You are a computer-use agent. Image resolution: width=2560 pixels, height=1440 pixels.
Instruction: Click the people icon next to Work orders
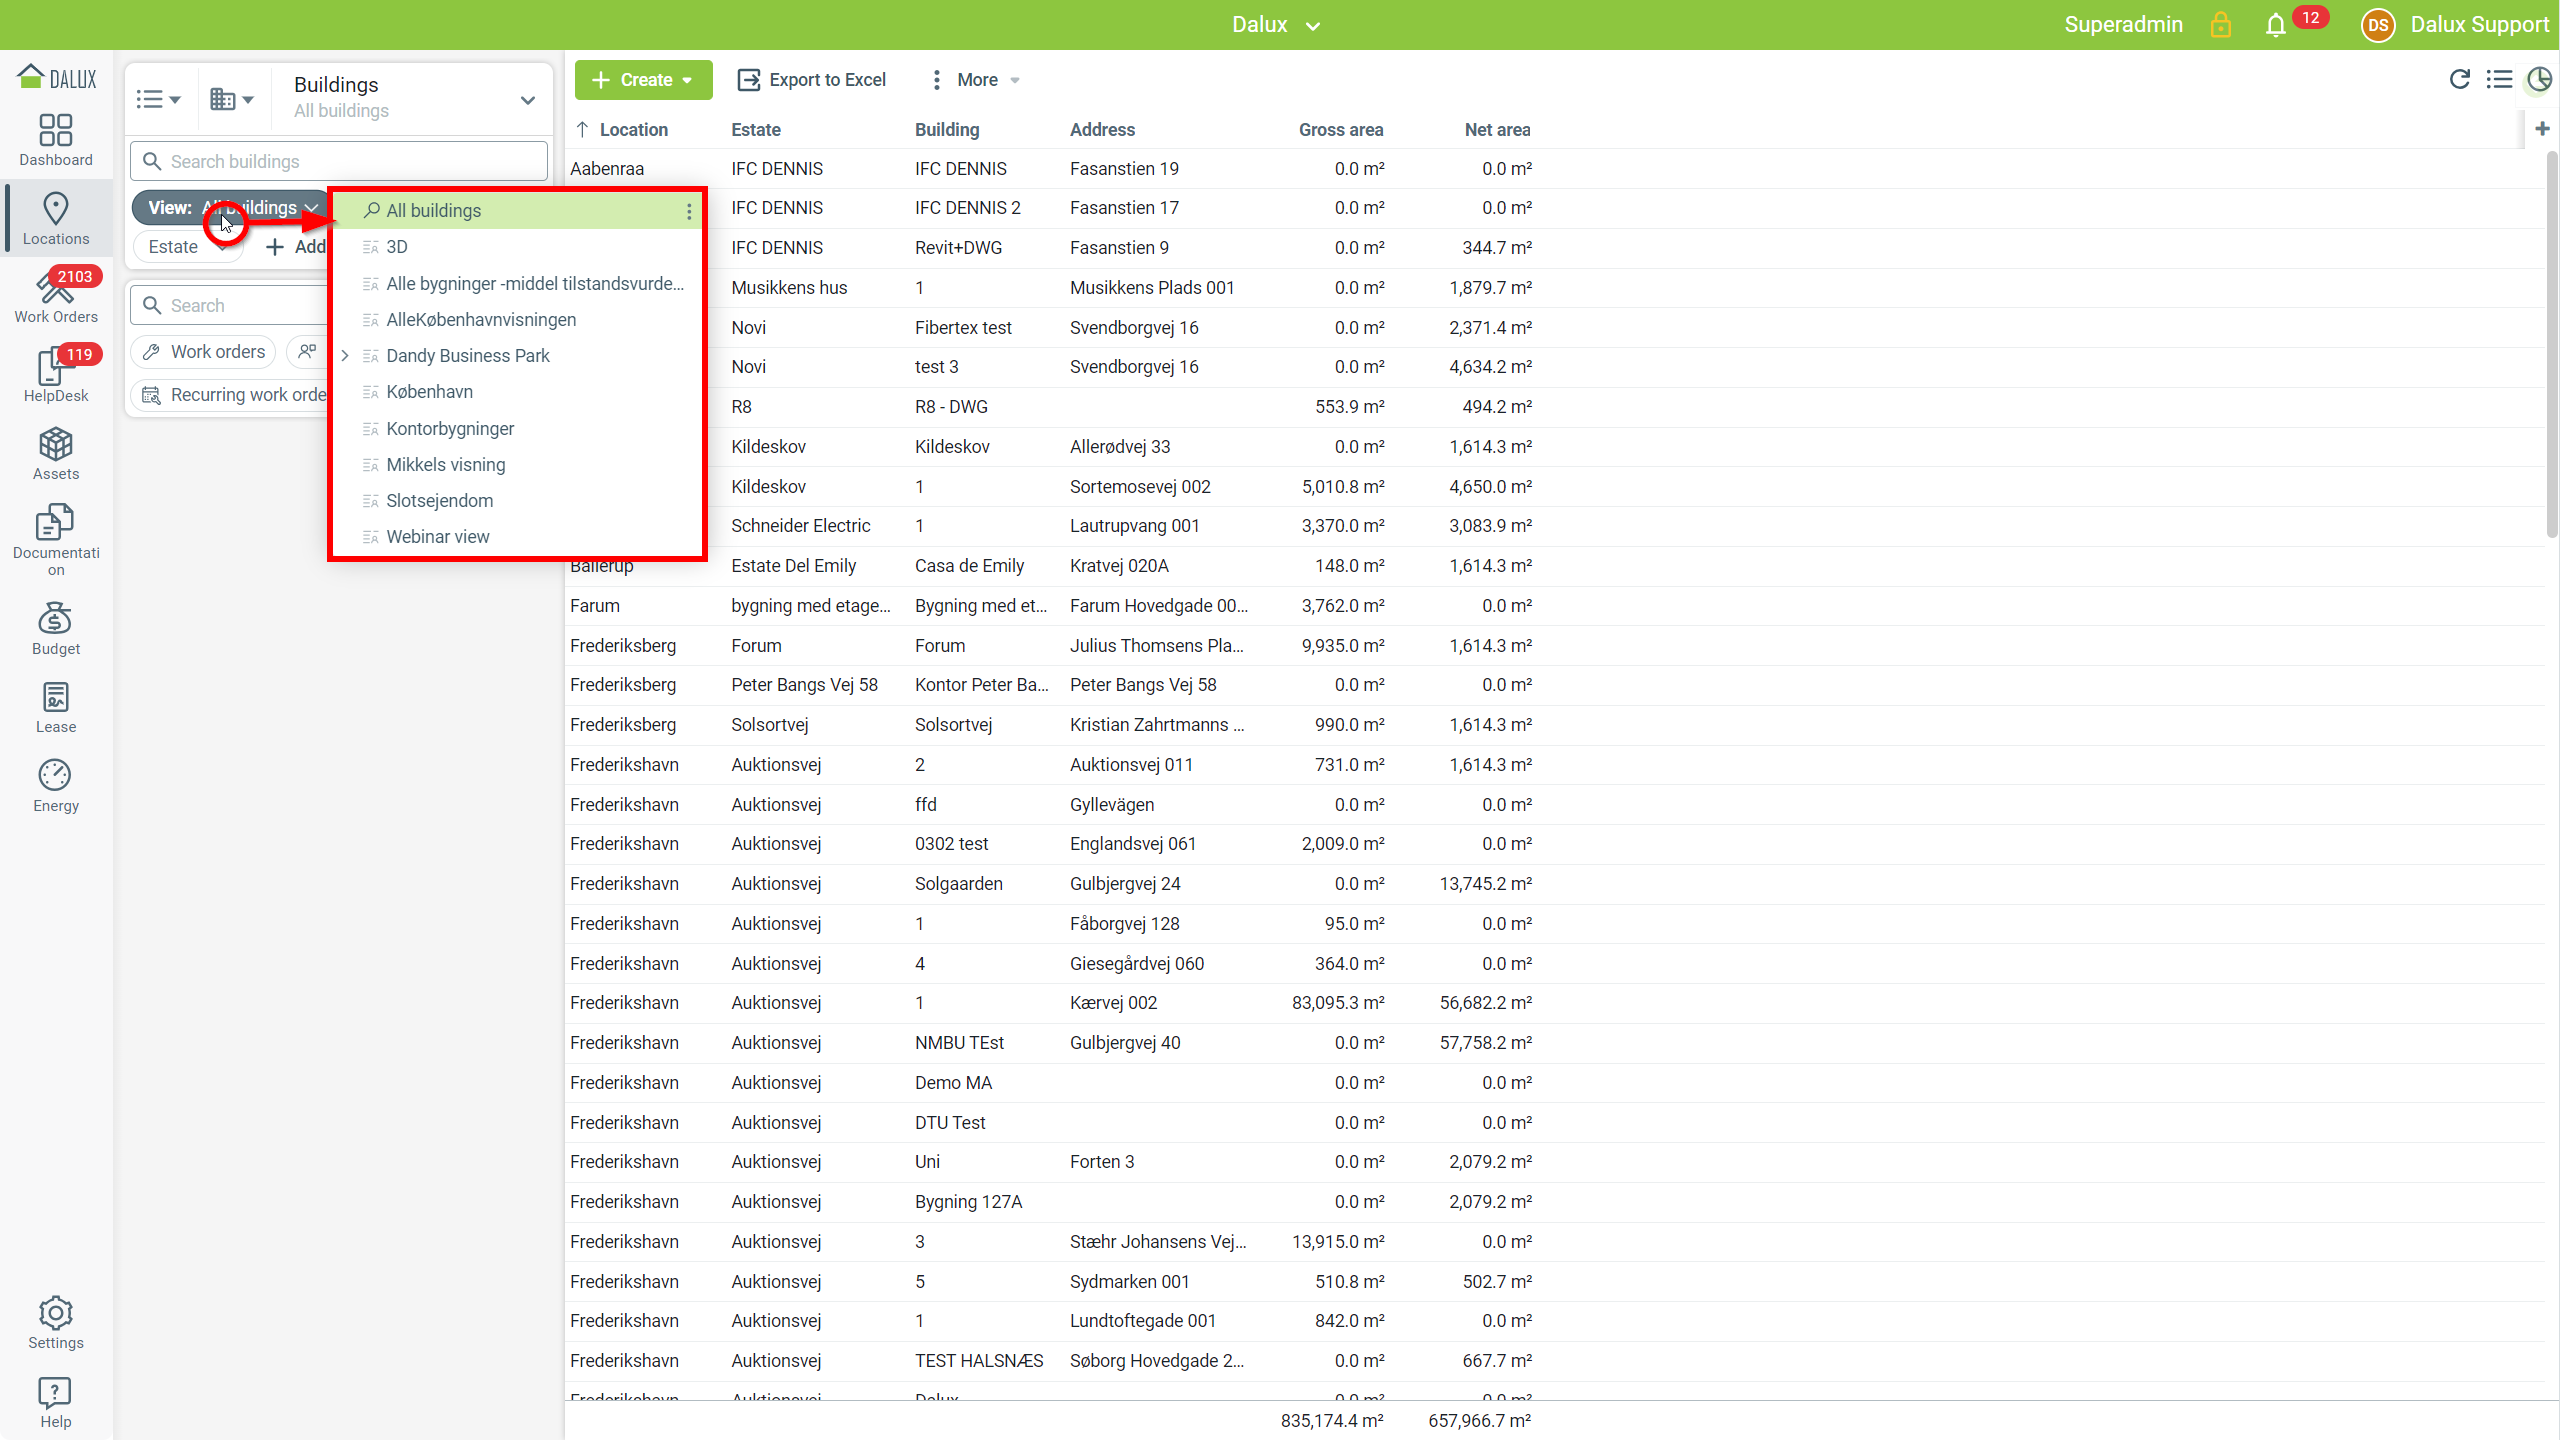click(x=307, y=352)
